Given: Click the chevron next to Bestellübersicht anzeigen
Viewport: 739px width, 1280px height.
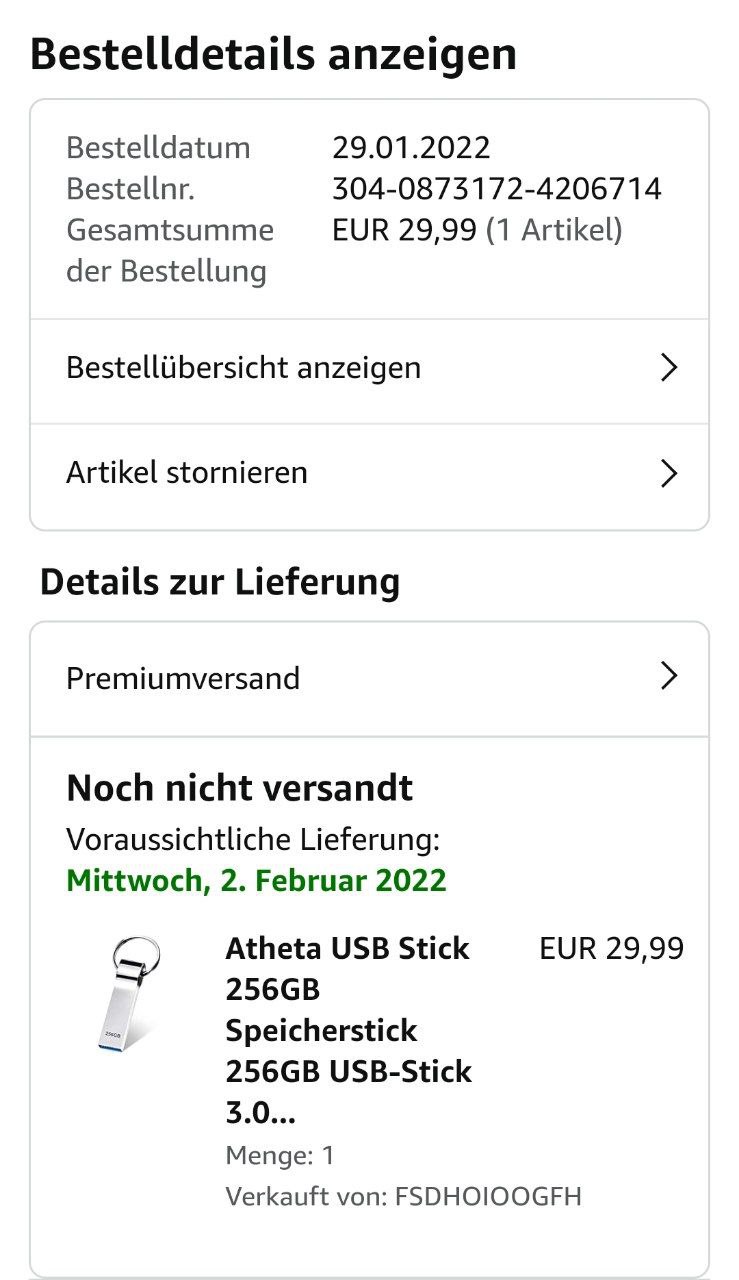Looking at the screenshot, I should tap(669, 368).
